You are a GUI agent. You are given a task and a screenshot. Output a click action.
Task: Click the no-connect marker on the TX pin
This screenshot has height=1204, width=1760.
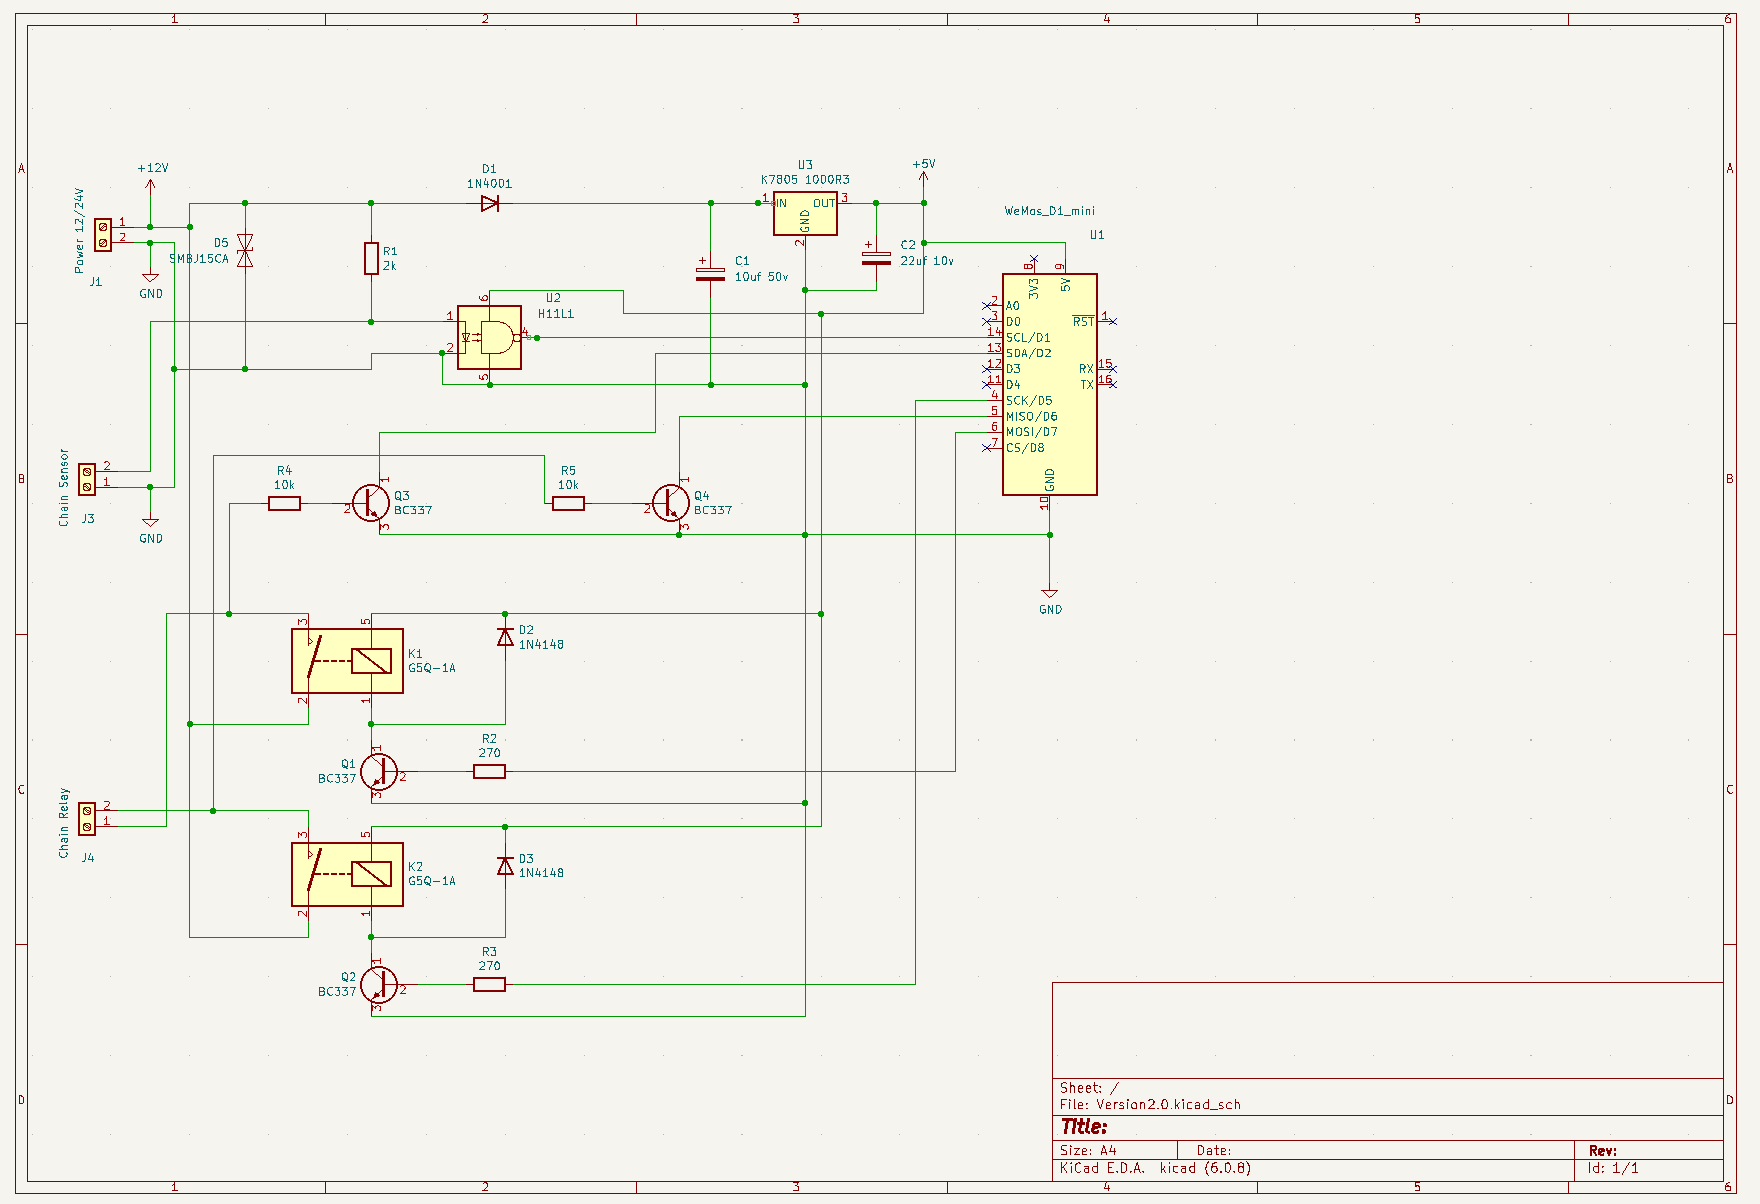point(1113,384)
